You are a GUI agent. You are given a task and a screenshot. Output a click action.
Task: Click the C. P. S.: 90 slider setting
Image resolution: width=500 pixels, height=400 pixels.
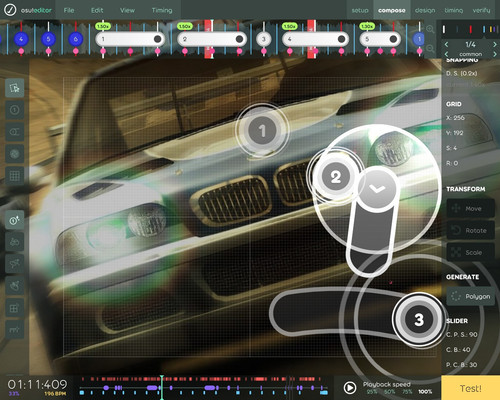(462, 335)
